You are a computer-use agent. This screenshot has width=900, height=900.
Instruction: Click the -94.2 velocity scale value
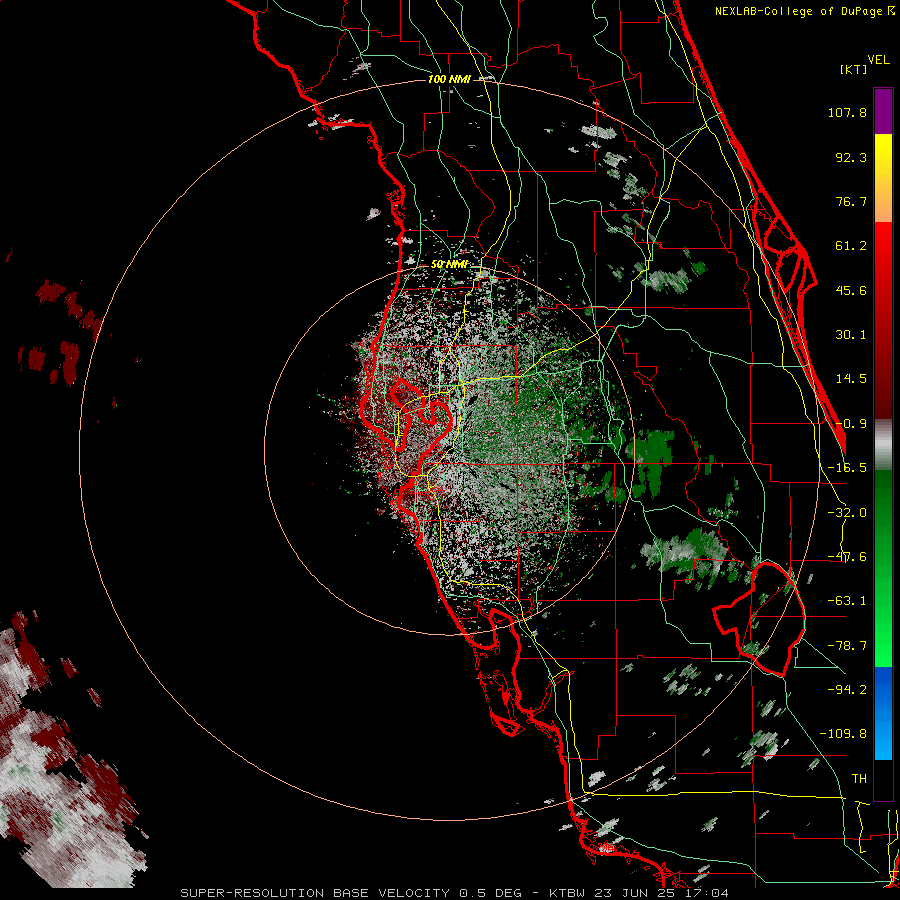click(847, 689)
